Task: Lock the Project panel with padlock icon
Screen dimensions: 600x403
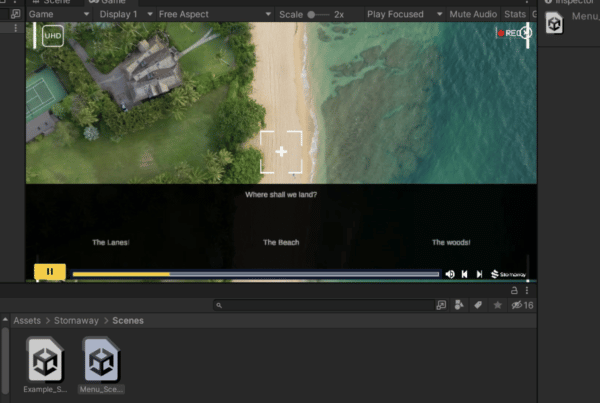Action: click(x=514, y=290)
